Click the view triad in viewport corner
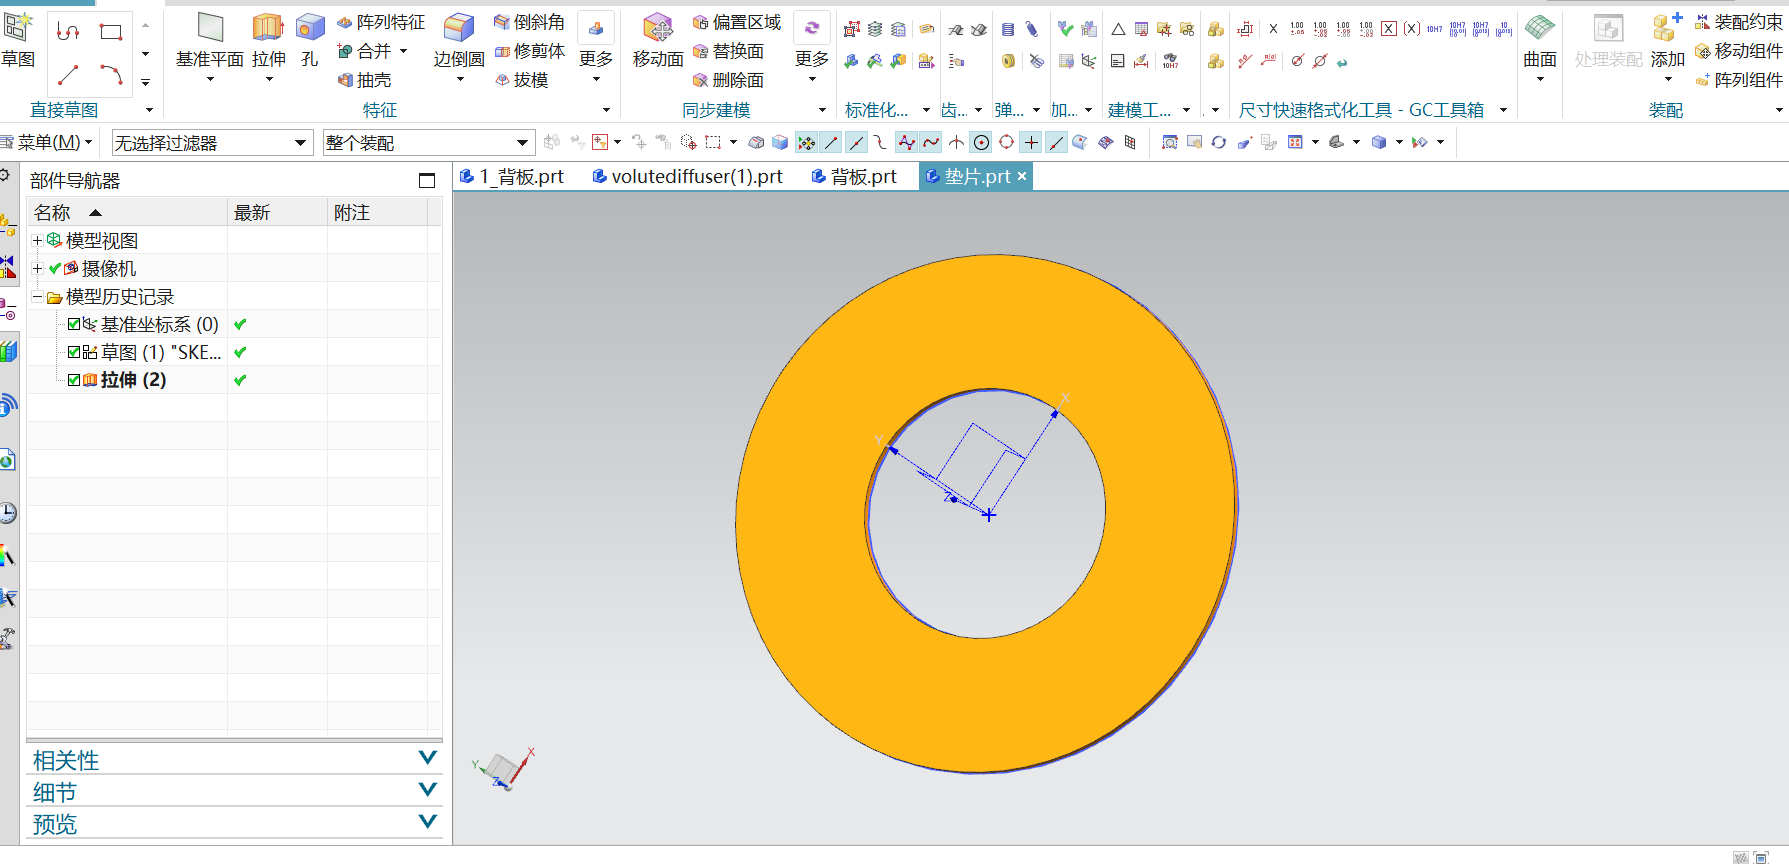Screen dimensions: 1789x864 coord(504,769)
